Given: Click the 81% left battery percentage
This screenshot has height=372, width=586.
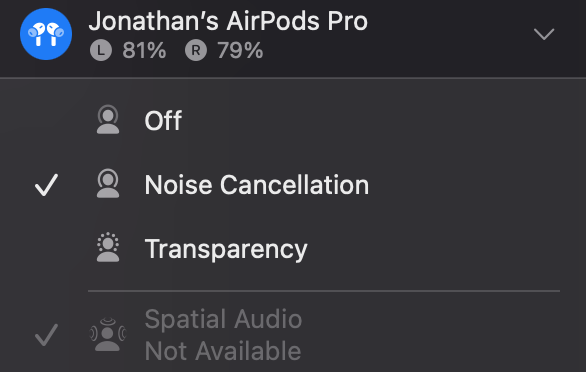Looking at the screenshot, I should 144,50.
